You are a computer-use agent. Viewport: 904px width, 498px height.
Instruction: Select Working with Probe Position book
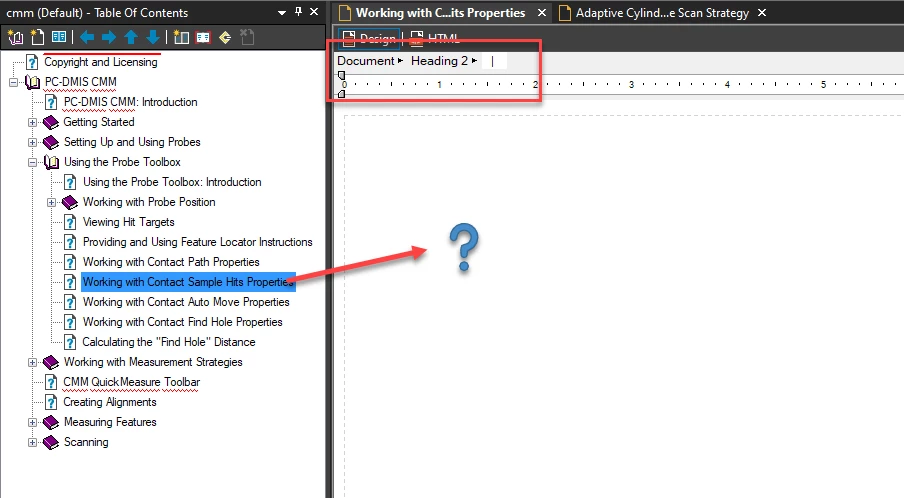point(149,202)
